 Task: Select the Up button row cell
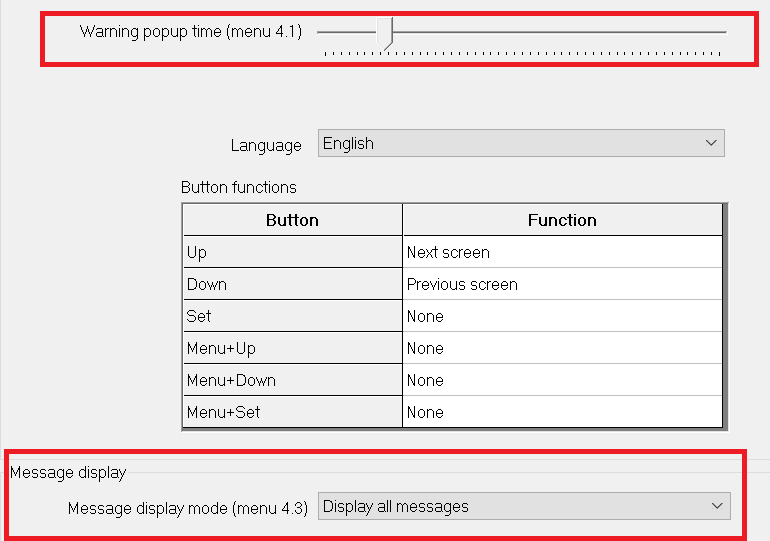pos(292,252)
